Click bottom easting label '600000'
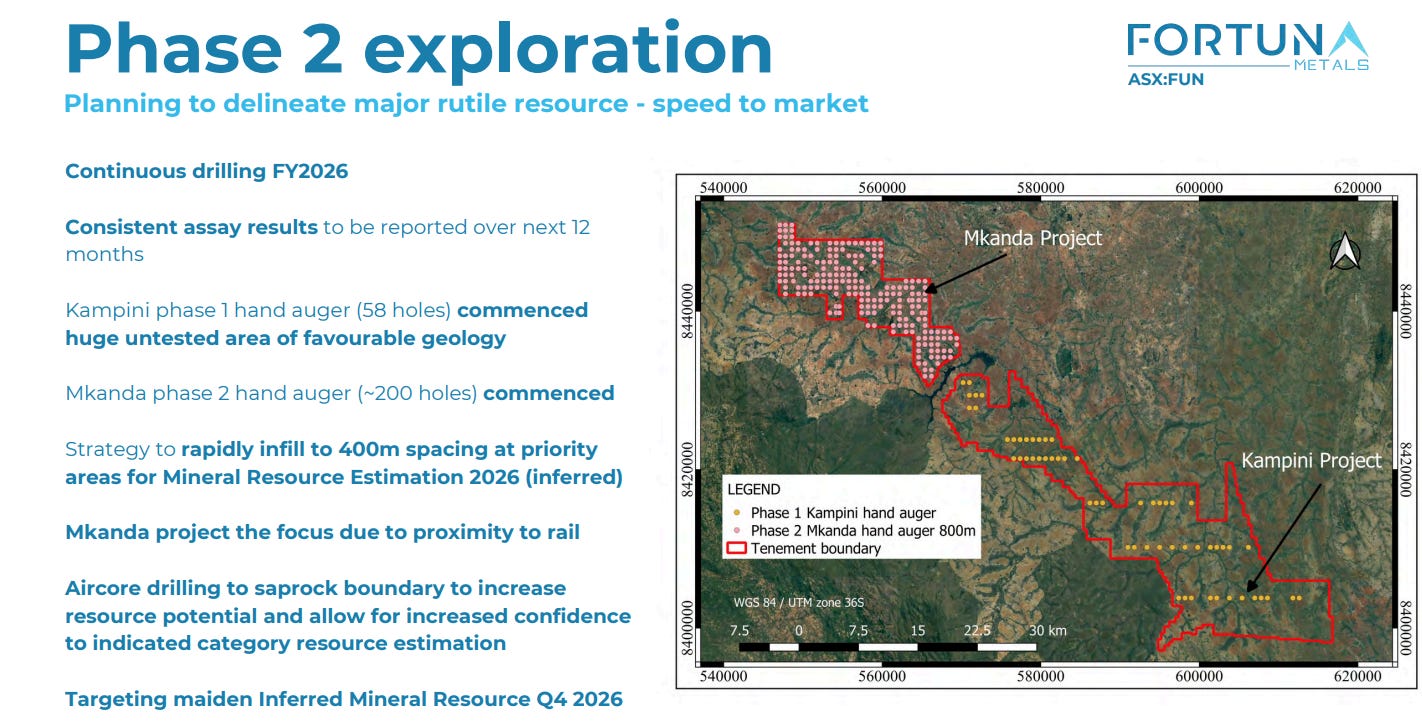 pyautogui.click(x=1200, y=677)
